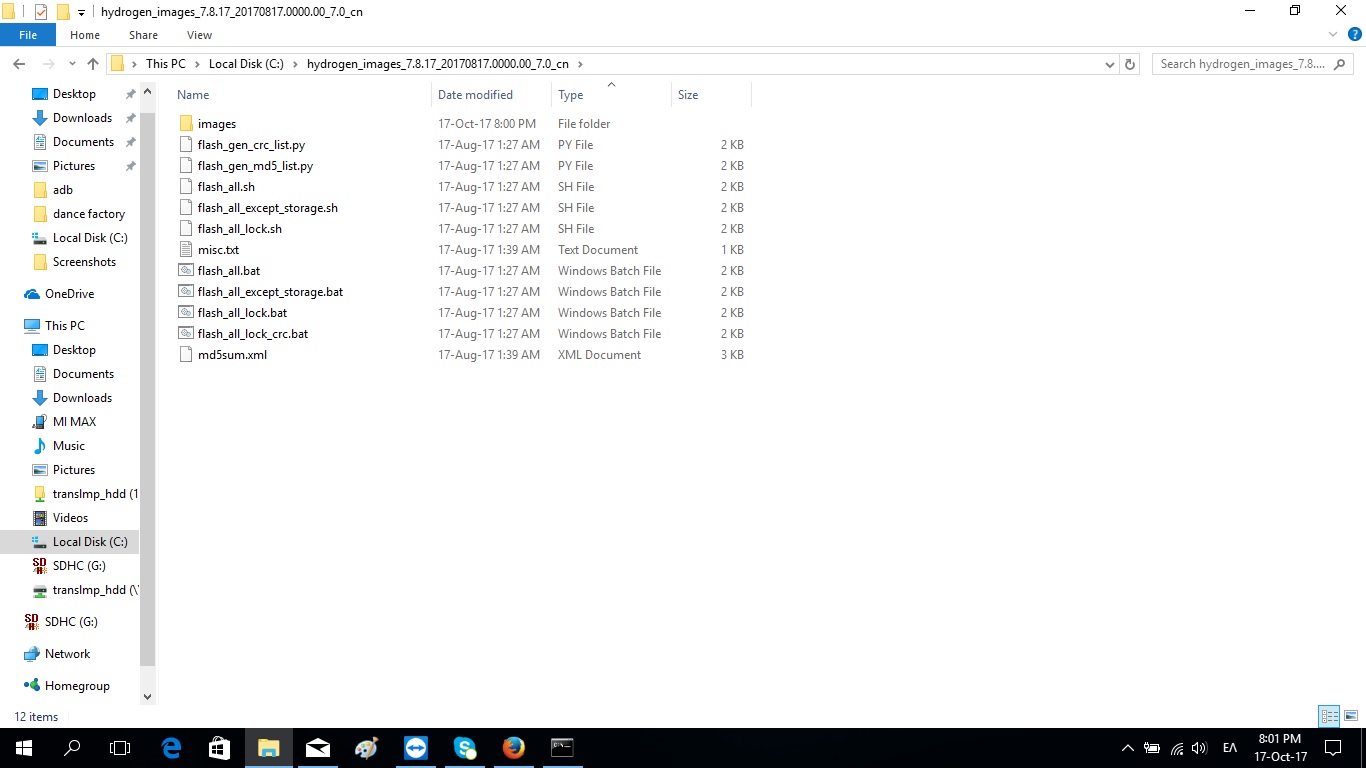The image size is (1366, 768).
Task: Open the File menu
Action: click(x=28, y=35)
